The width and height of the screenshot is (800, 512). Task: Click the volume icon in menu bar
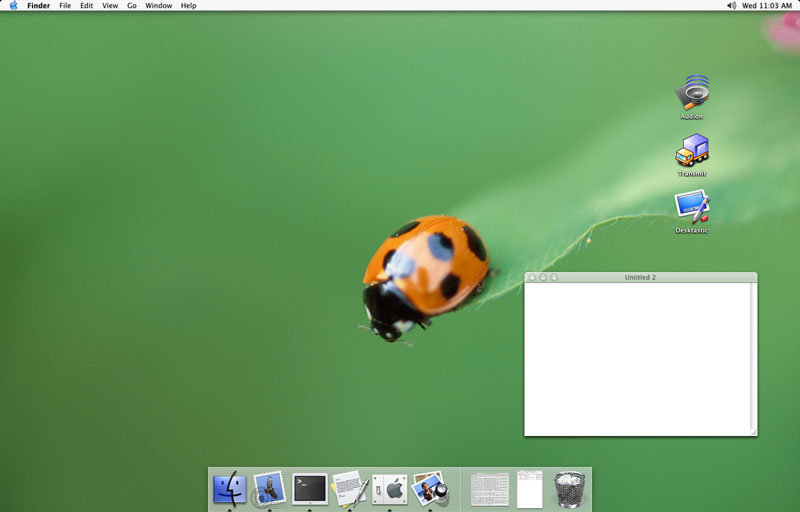tap(731, 6)
